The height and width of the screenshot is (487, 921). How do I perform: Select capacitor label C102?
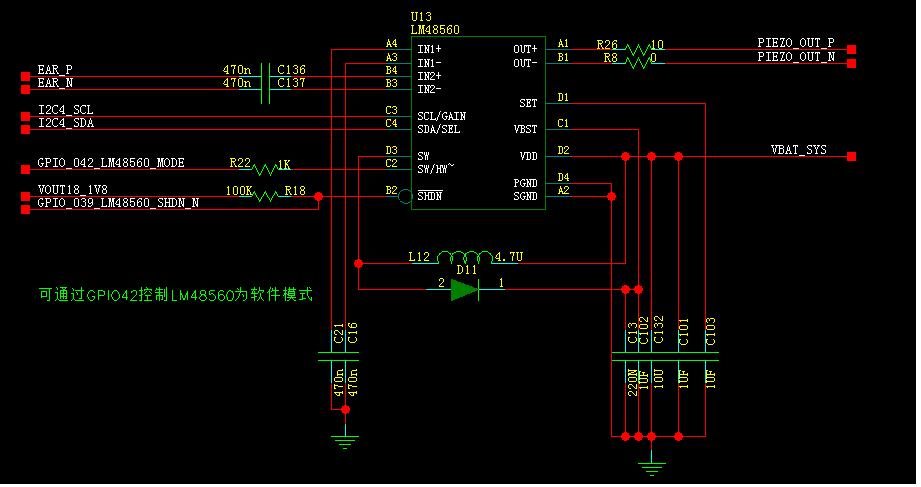(x=644, y=331)
